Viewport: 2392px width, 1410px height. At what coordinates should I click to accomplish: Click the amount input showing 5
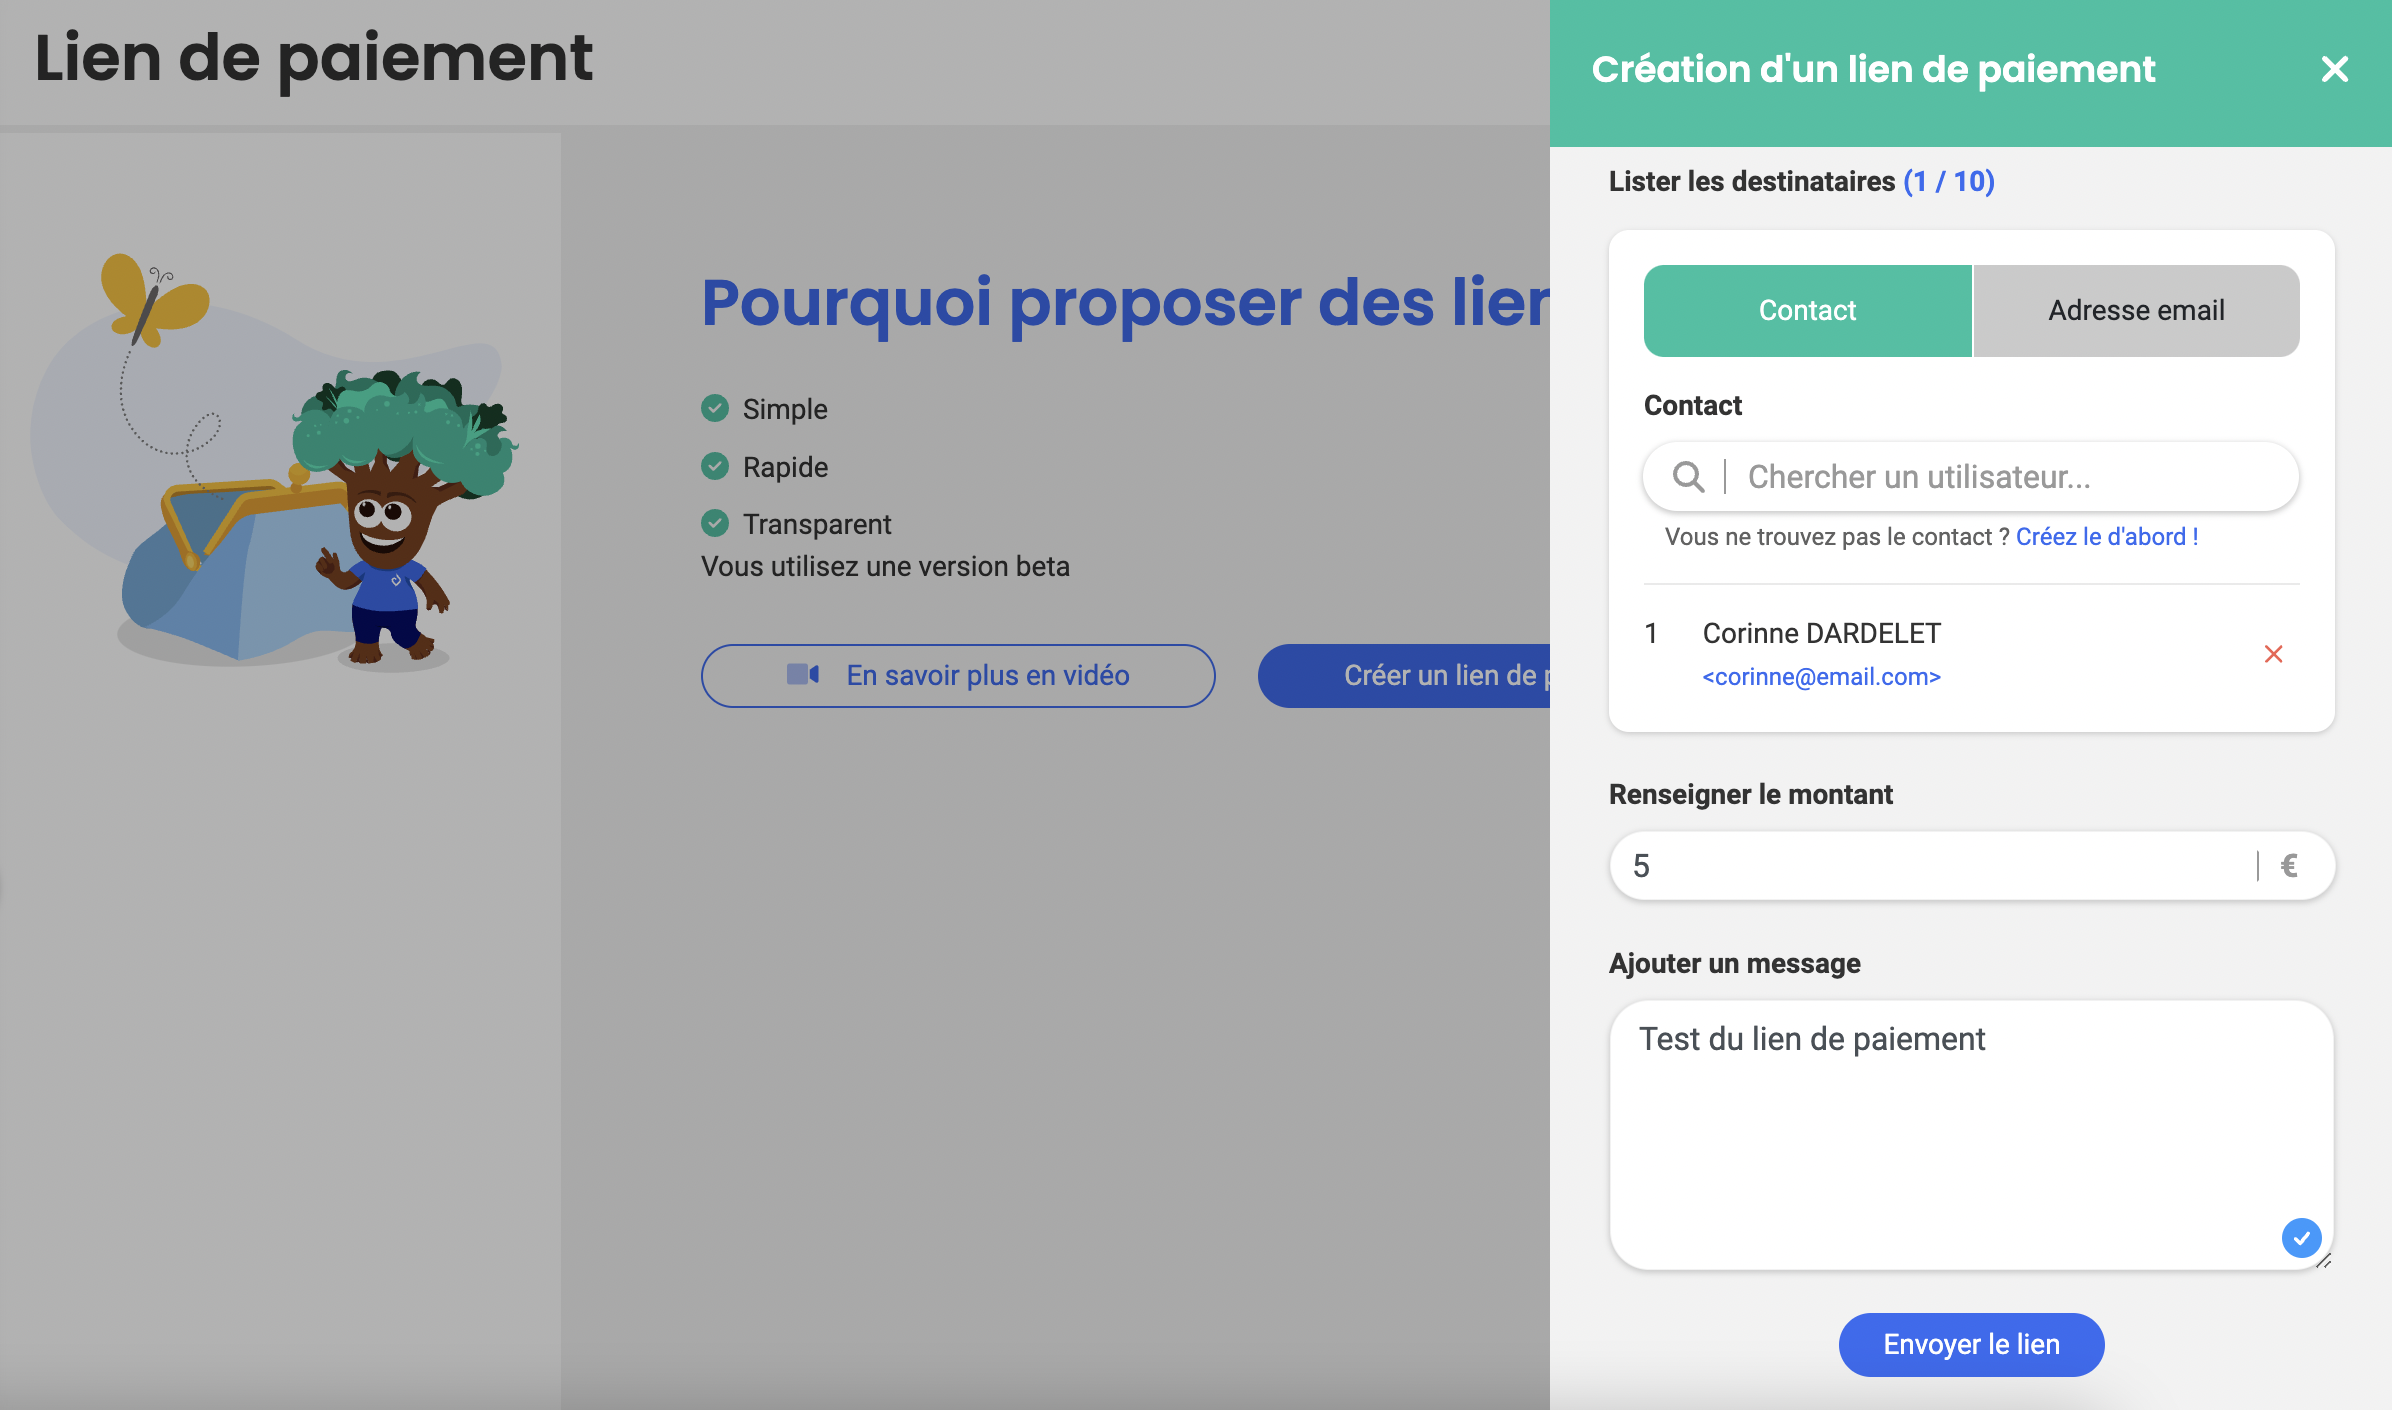1930,866
